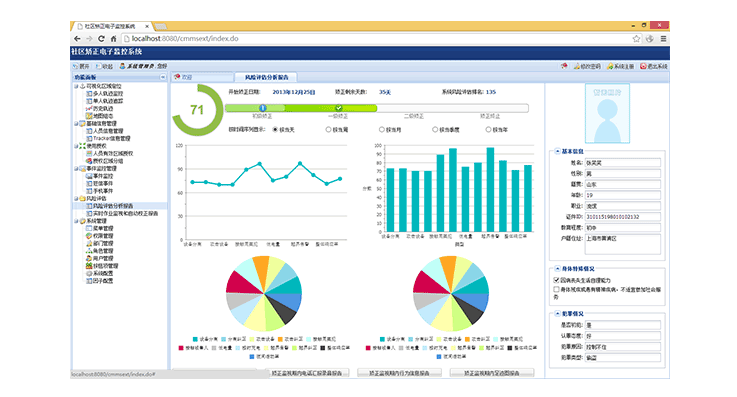Click 矫正监视期内足迹图报告 button
Screen dimensions: 737x397
491,373
